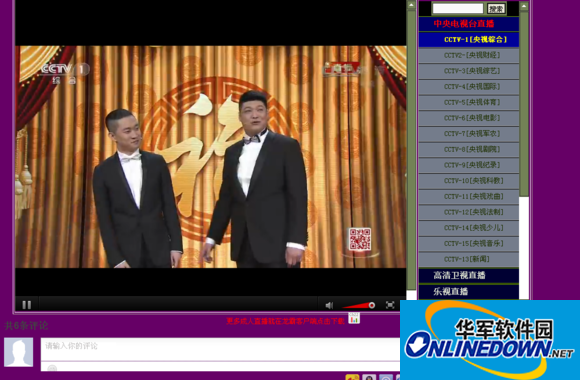Image resolution: width=580 pixels, height=380 pixels.
Task: Choose channel CCTV-6[央视电影]
Action: pos(469,118)
